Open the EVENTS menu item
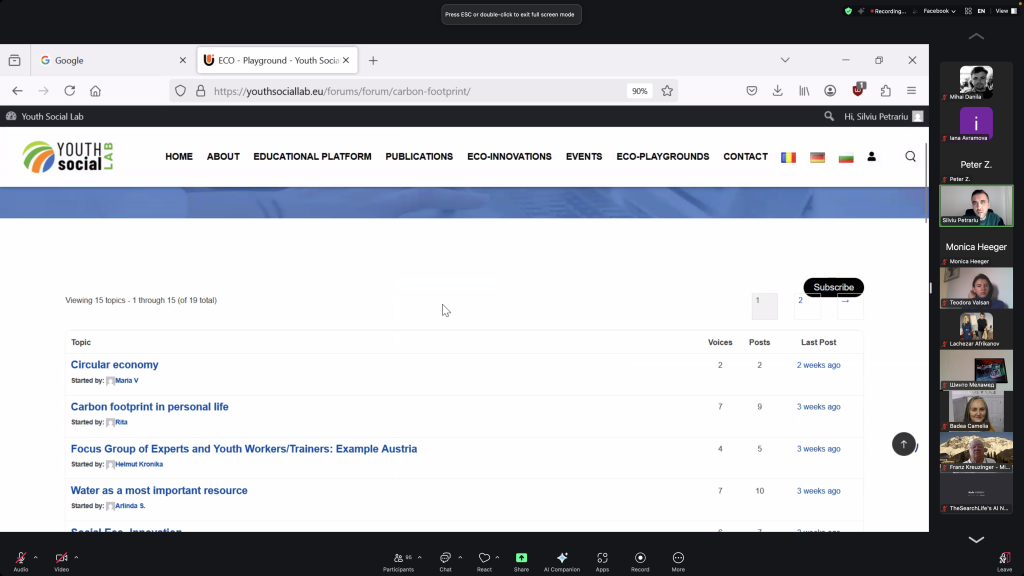This screenshot has height=576, width=1024. (x=584, y=157)
